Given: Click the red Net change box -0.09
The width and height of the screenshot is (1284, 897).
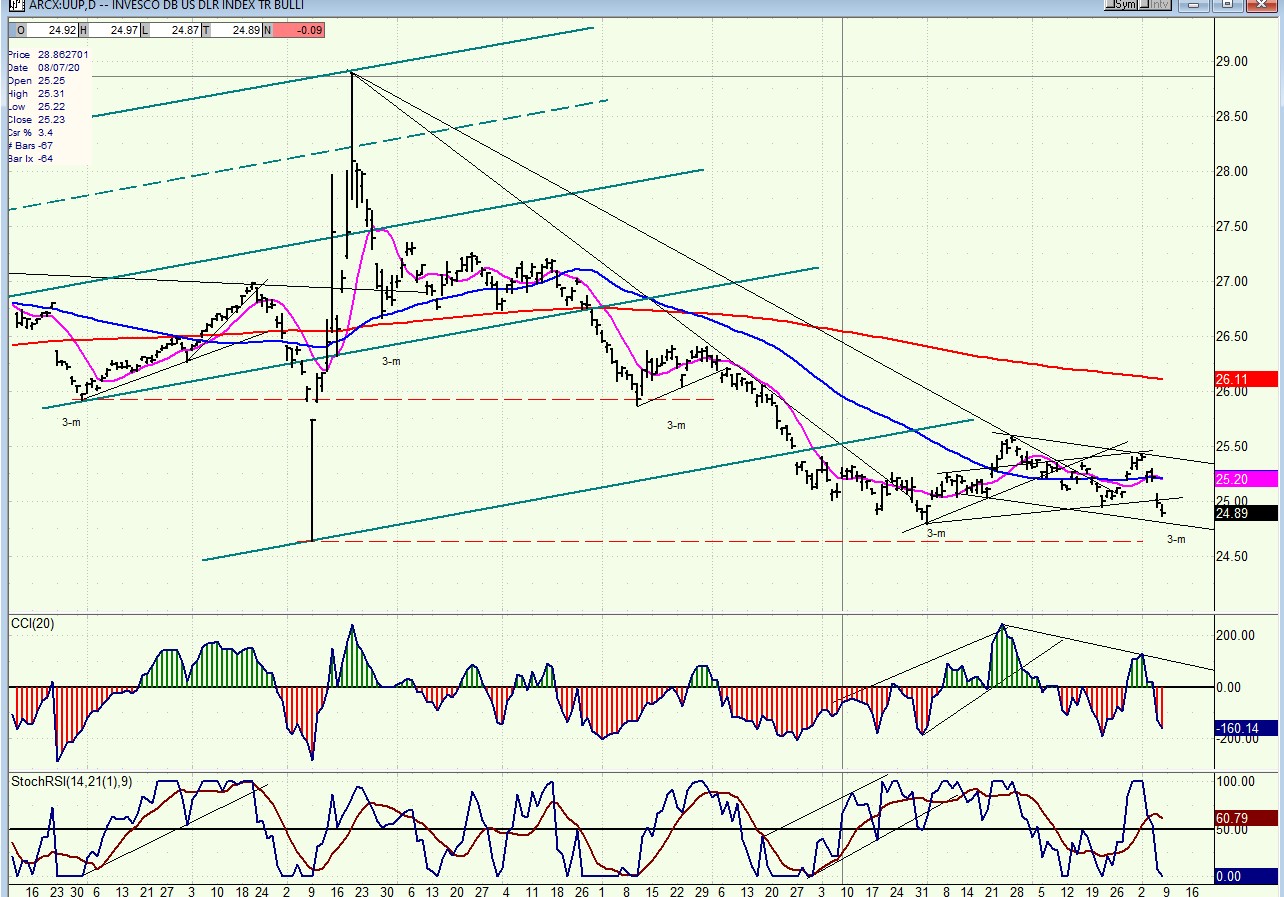Looking at the screenshot, I should pyautogui.click(x=299, y=30).
